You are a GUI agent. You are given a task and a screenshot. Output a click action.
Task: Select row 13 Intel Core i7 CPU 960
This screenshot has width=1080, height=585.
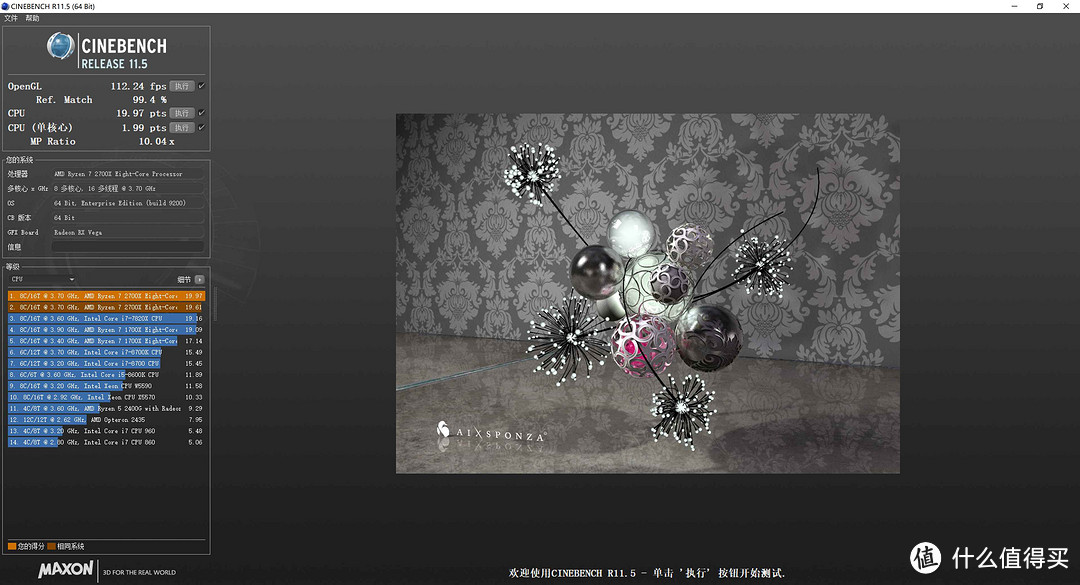click(x=107, y=431)
